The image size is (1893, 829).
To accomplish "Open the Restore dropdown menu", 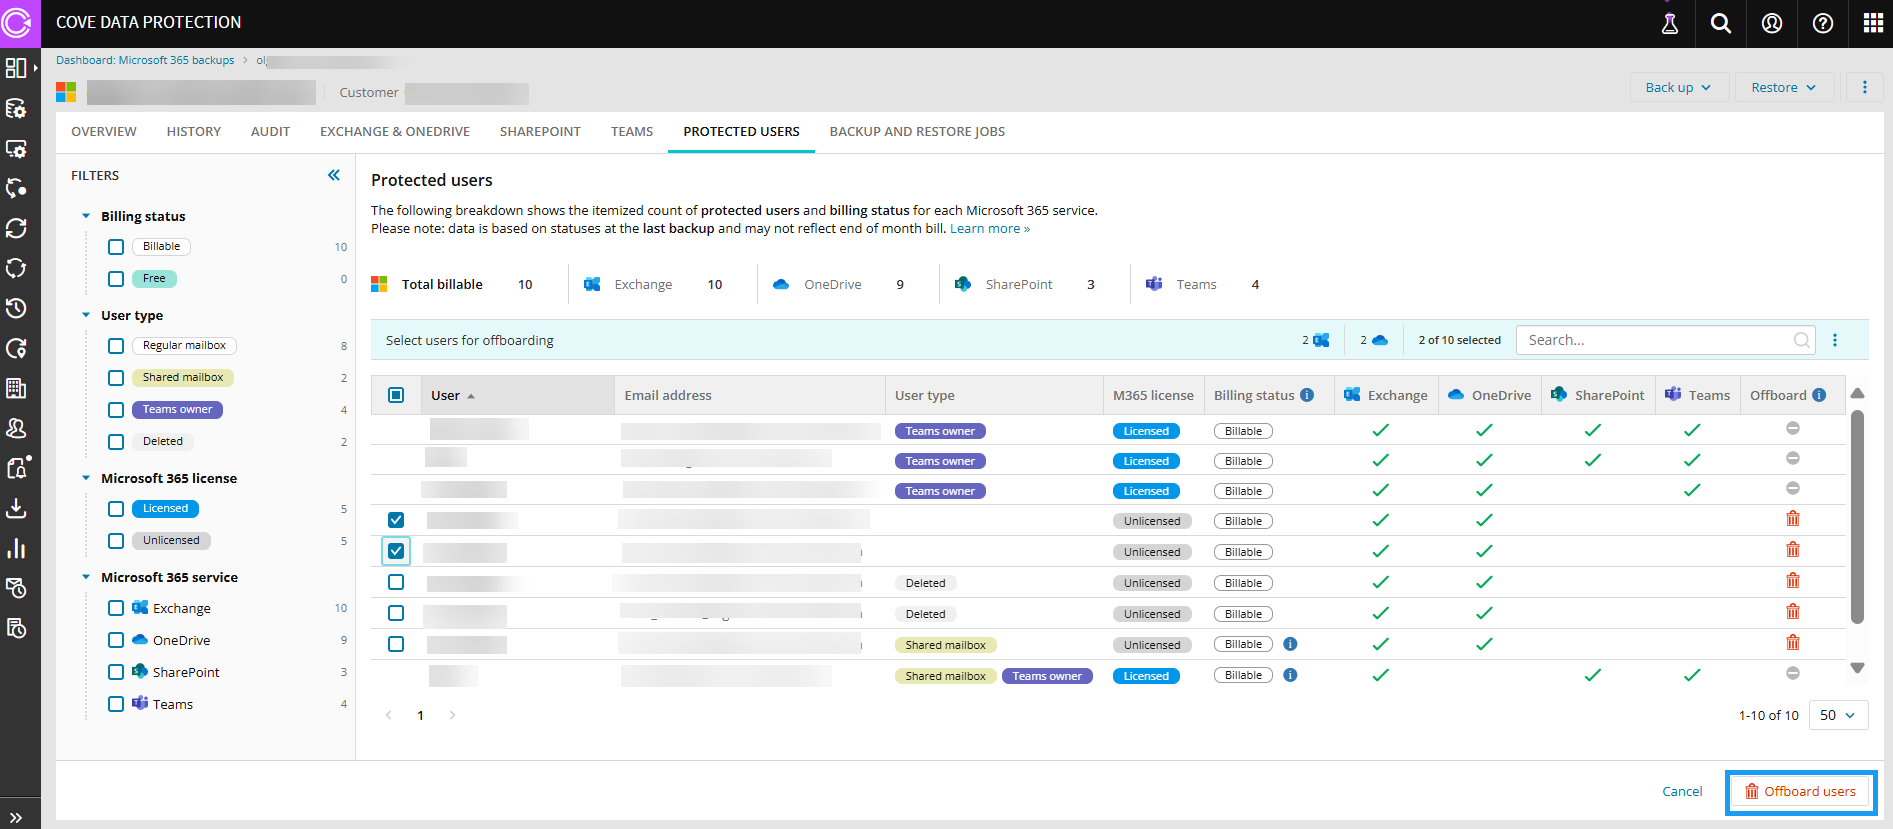I will (x=1783, y=87).
